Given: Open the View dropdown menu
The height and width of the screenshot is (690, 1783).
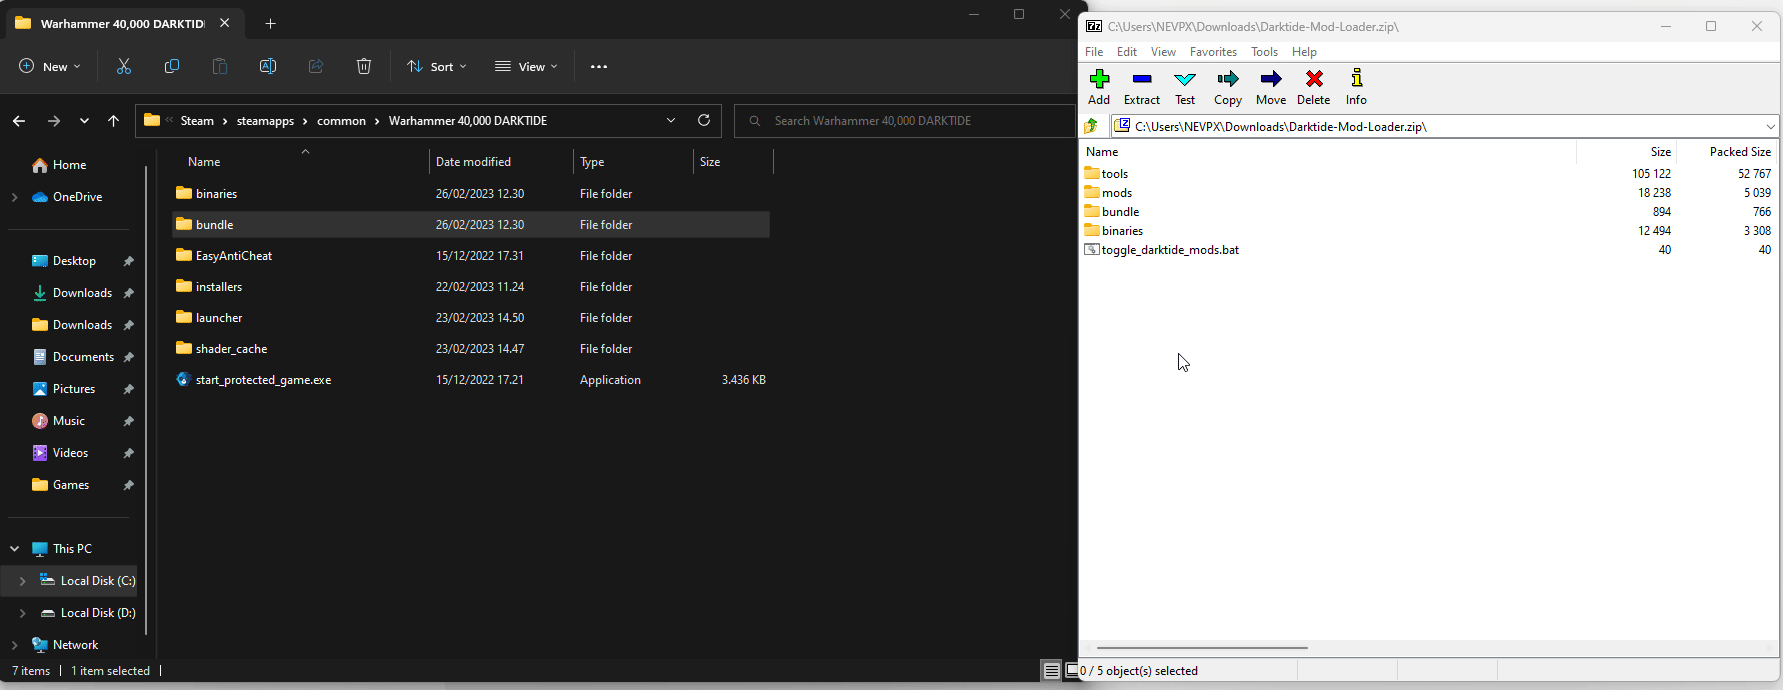Looking at the screenshot, I should (x=526, y=67).
